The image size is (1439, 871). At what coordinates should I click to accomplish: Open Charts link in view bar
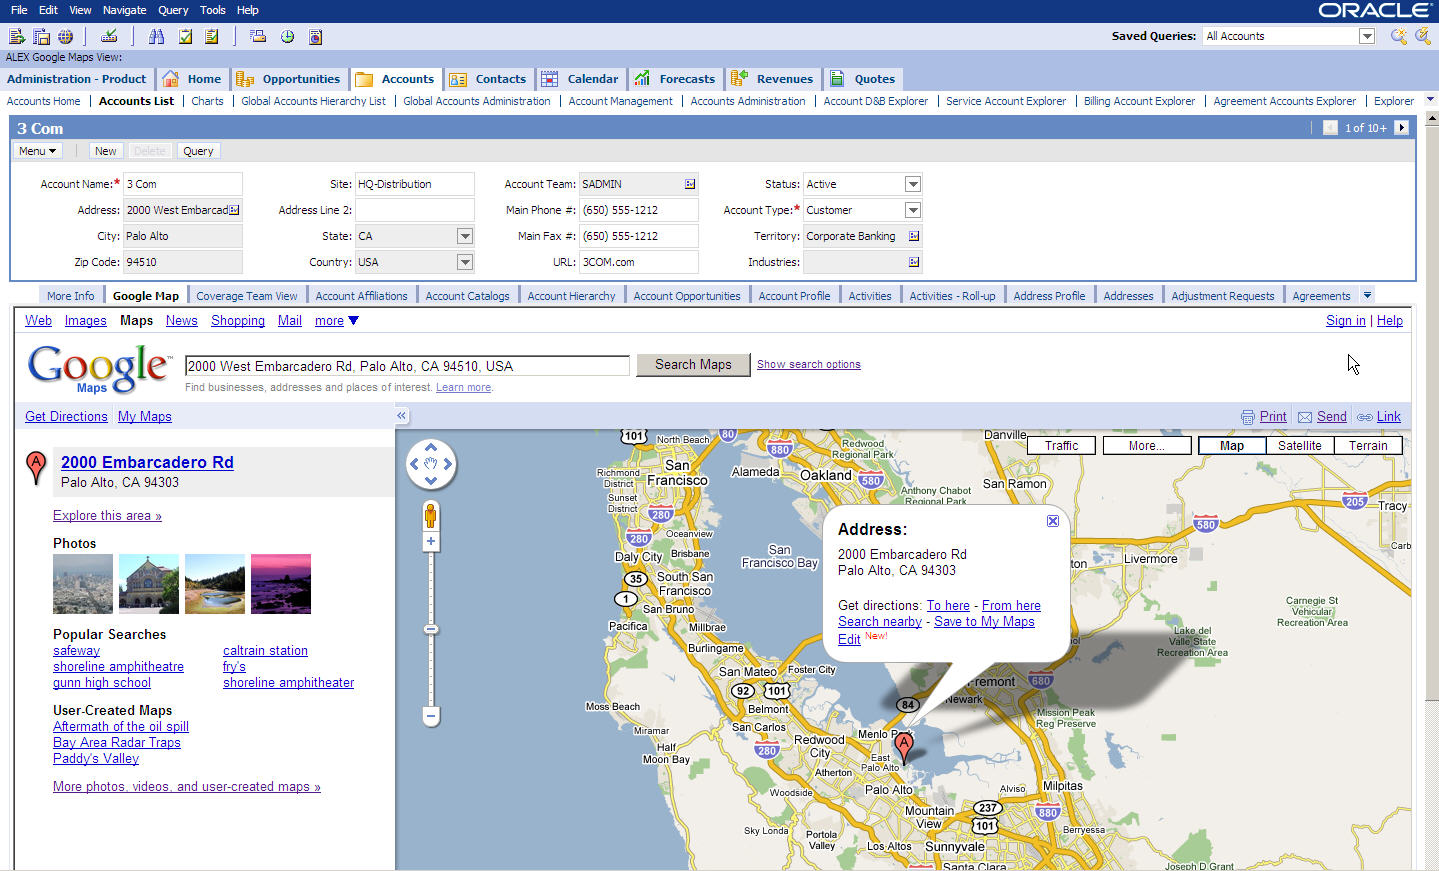[x=207, y=101]
